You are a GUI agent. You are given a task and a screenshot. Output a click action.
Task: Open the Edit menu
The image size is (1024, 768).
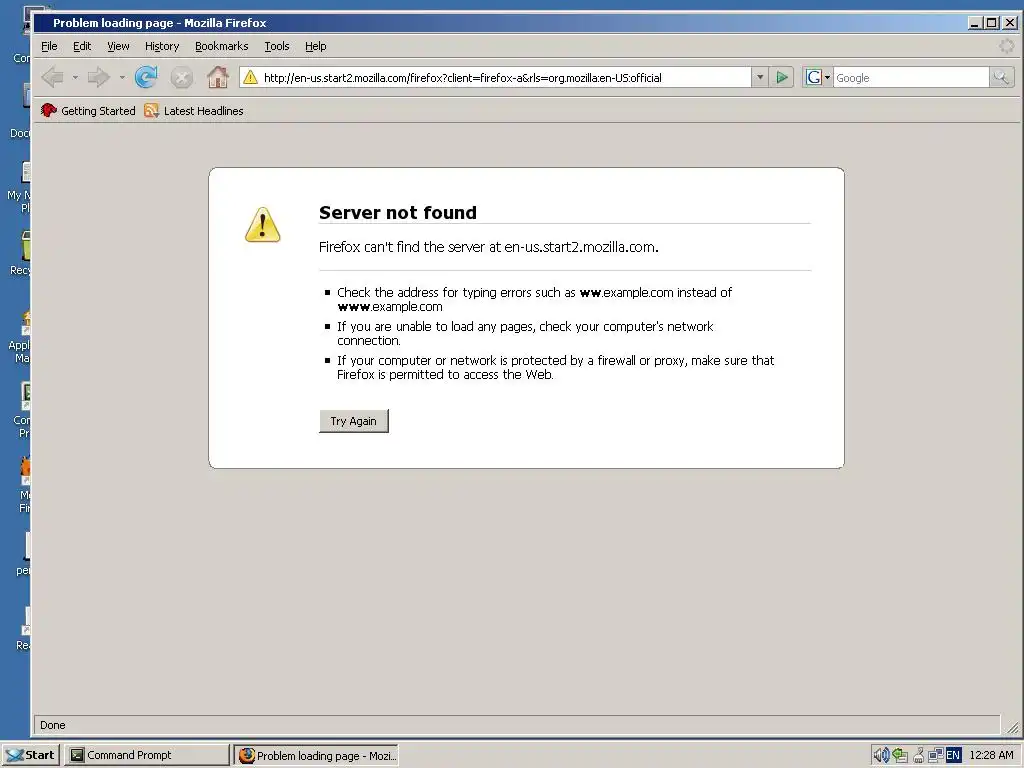click(x=82, y=46)
